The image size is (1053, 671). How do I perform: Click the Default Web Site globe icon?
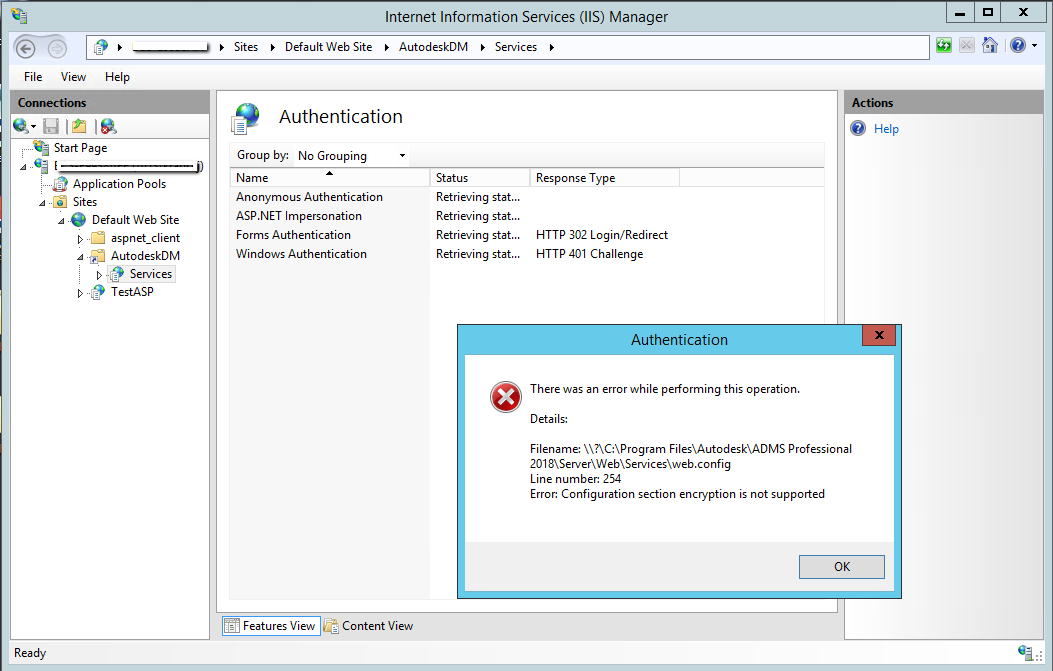pyautogui.click(x=79, y=220)
